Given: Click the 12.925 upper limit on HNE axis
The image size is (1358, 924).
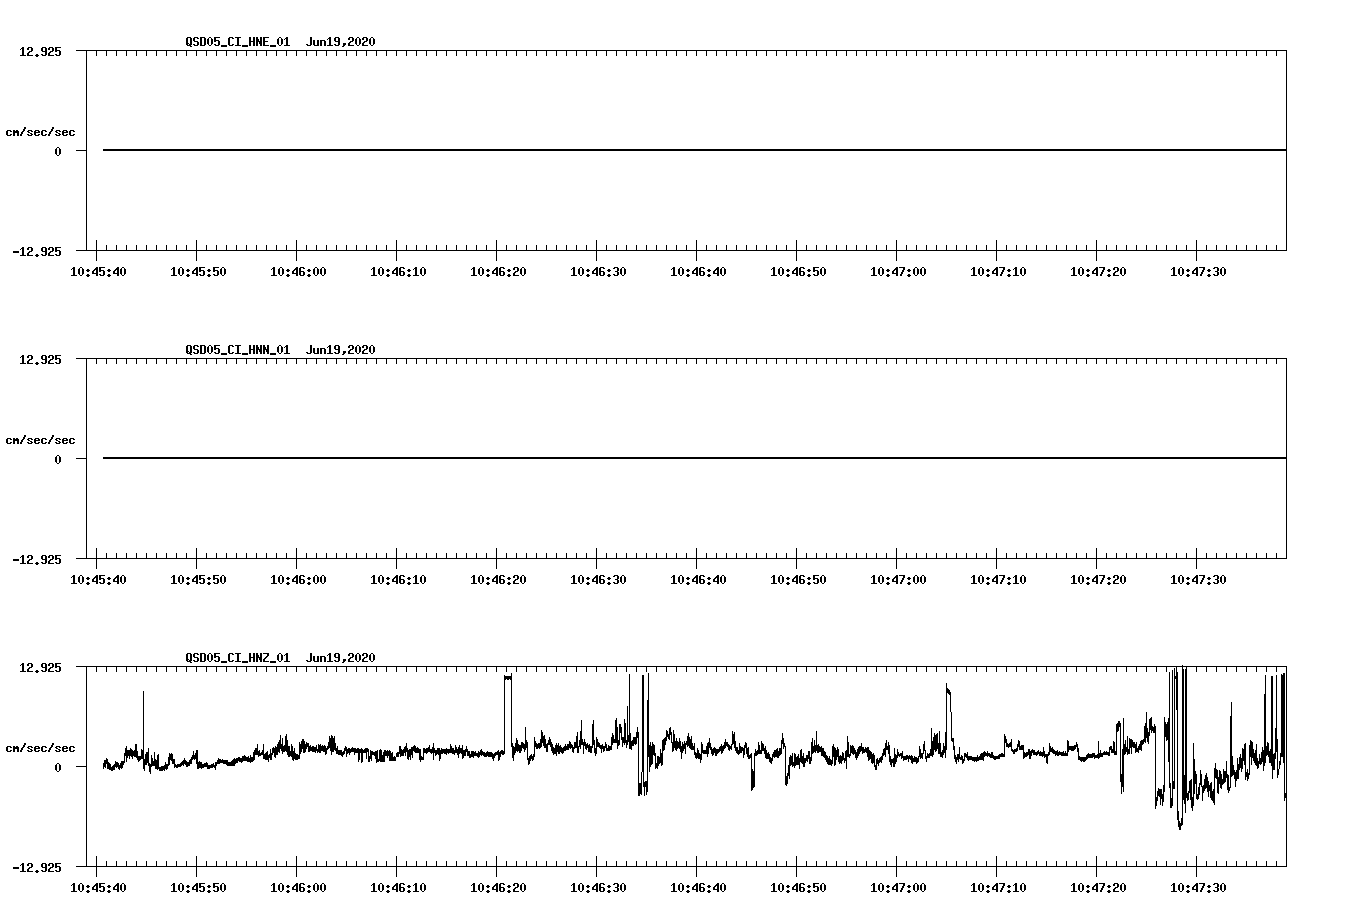Looking at the screenshot, I should tap(40, 52).
